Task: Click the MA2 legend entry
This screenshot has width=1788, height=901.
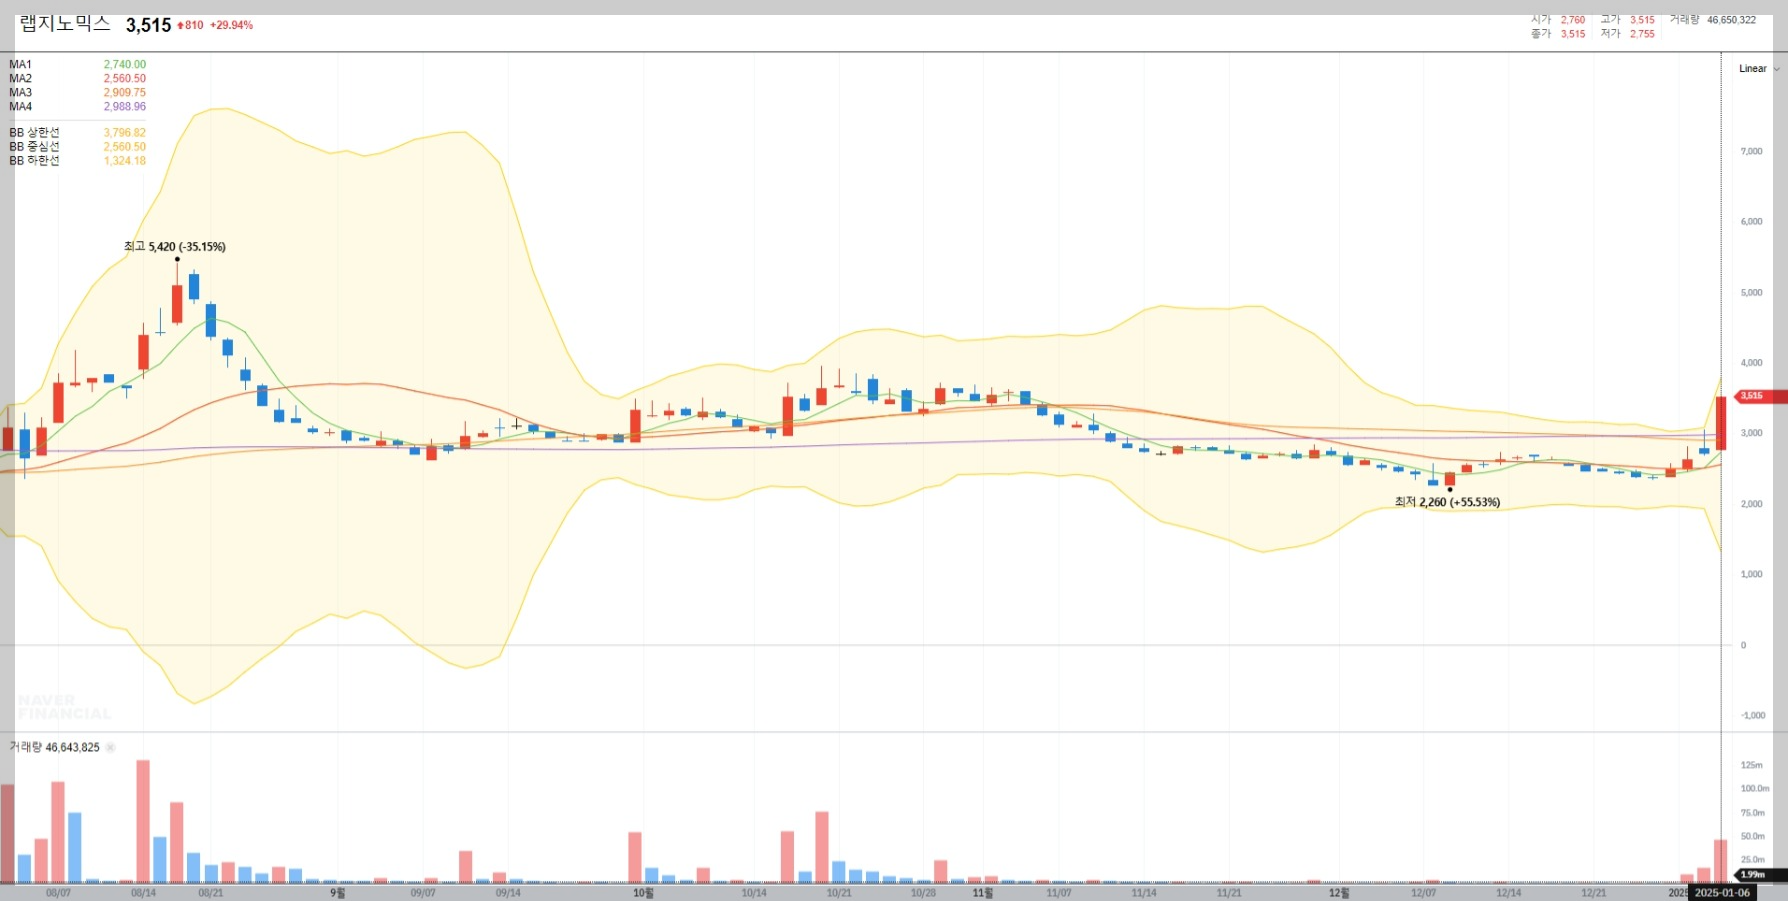Action: click(x=77, y=78)
